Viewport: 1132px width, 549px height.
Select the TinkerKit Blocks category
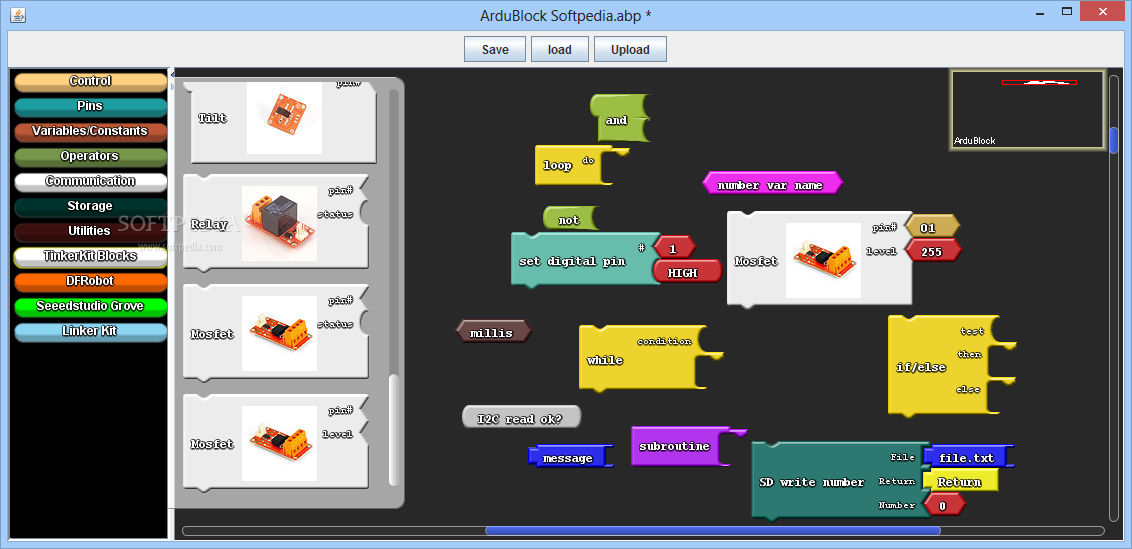click(90, 256)
